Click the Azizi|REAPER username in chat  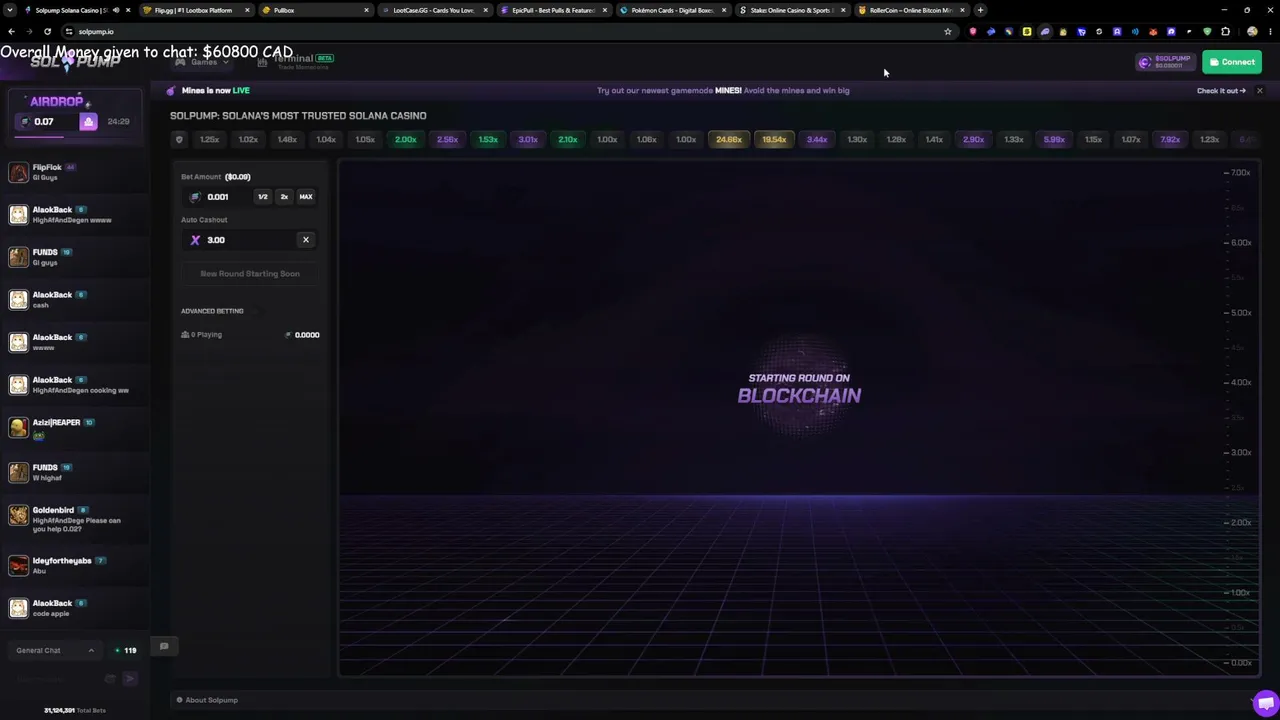coord(56,423)
